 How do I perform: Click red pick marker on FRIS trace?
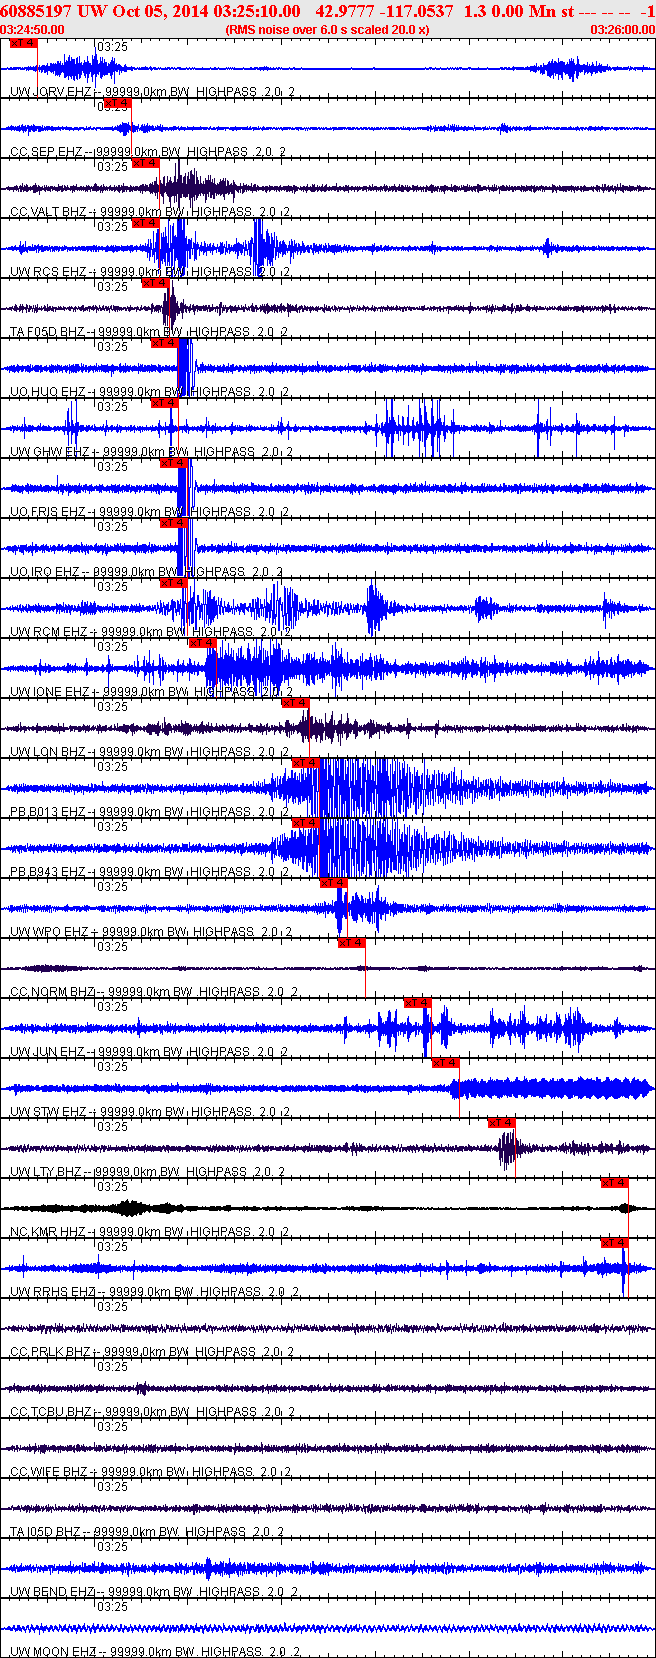(x=174, y=463)
